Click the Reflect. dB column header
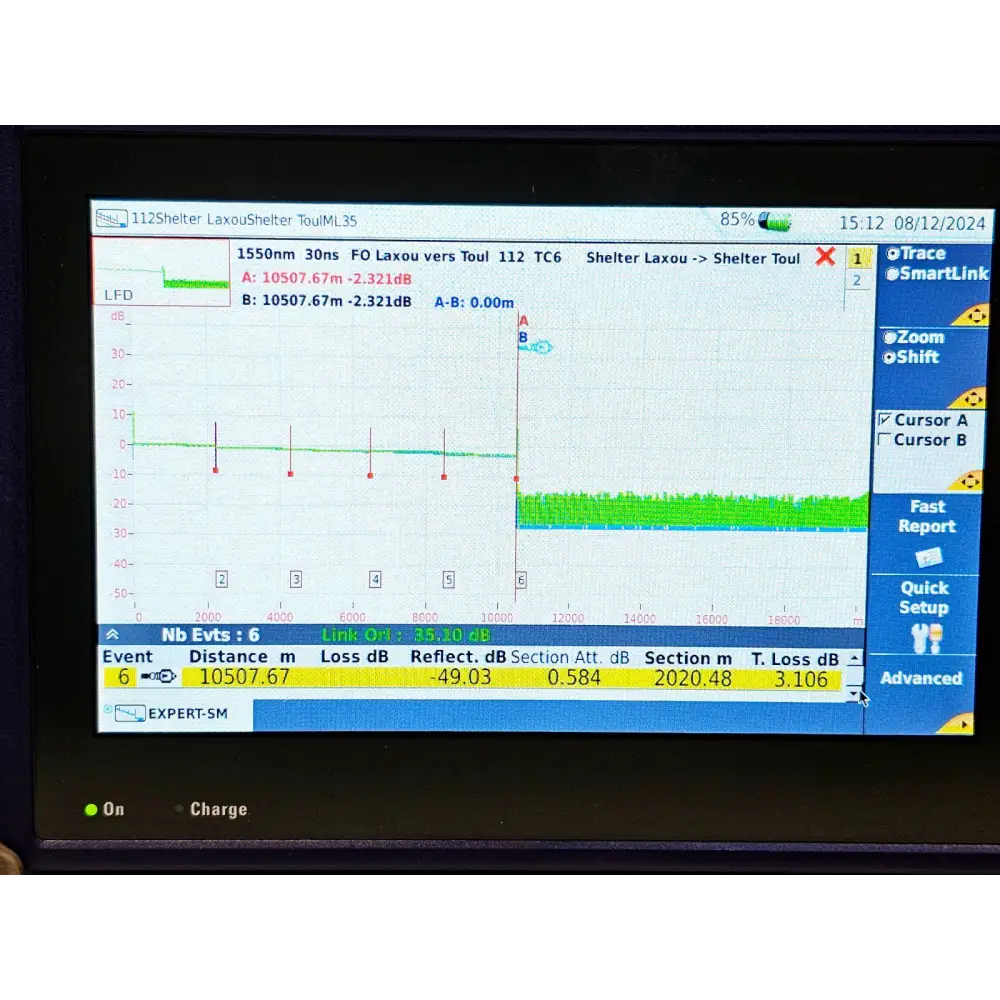This screenshot has width=1000, height=1000. pos(458,657)
